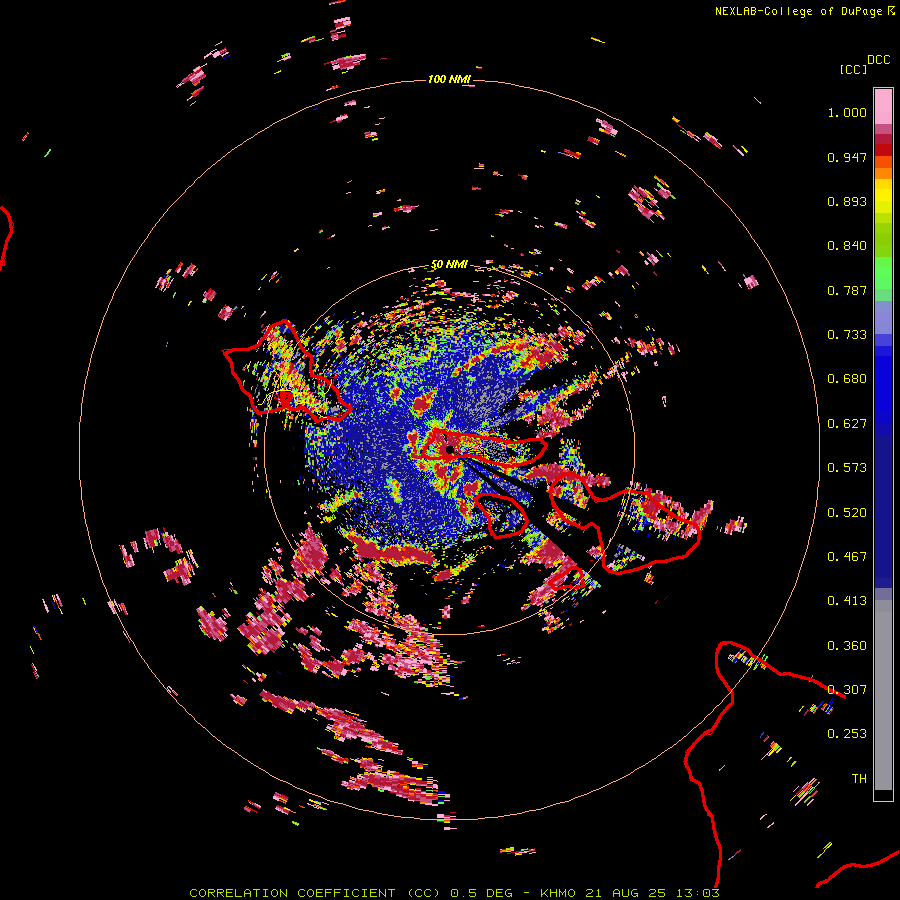Click the 0.253 scale value

click(x=847, y=734)
